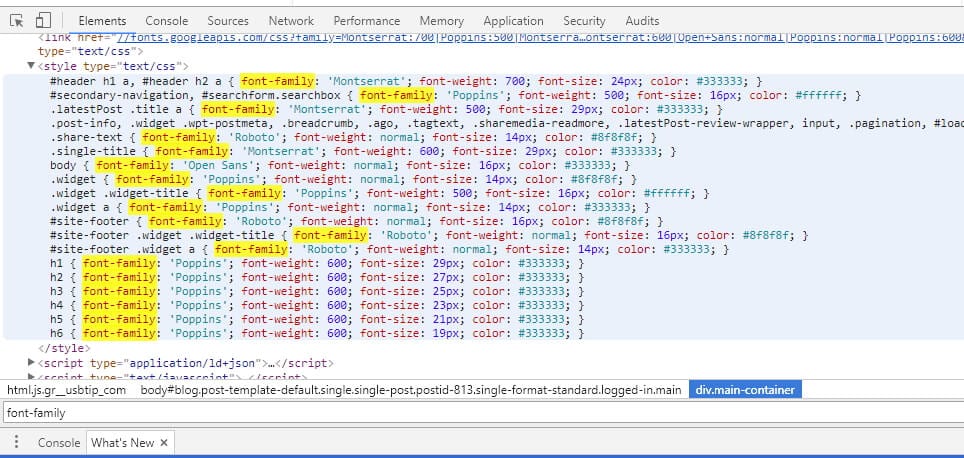Open the Network tab

tap(291, 21)
